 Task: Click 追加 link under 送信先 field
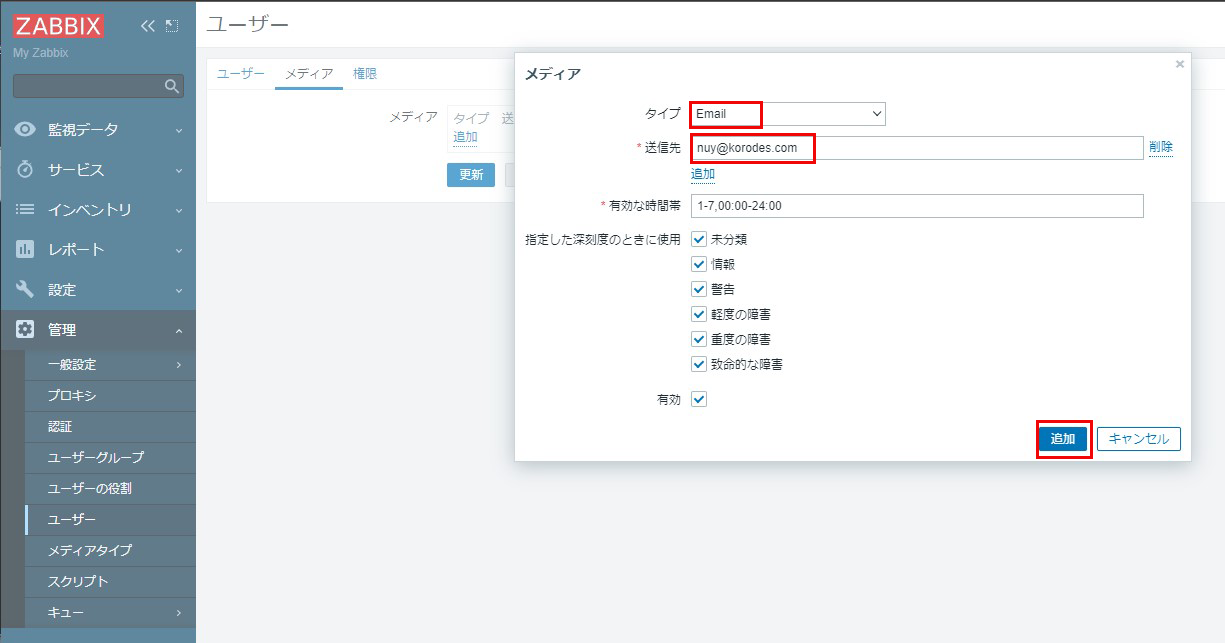[703, 174]
